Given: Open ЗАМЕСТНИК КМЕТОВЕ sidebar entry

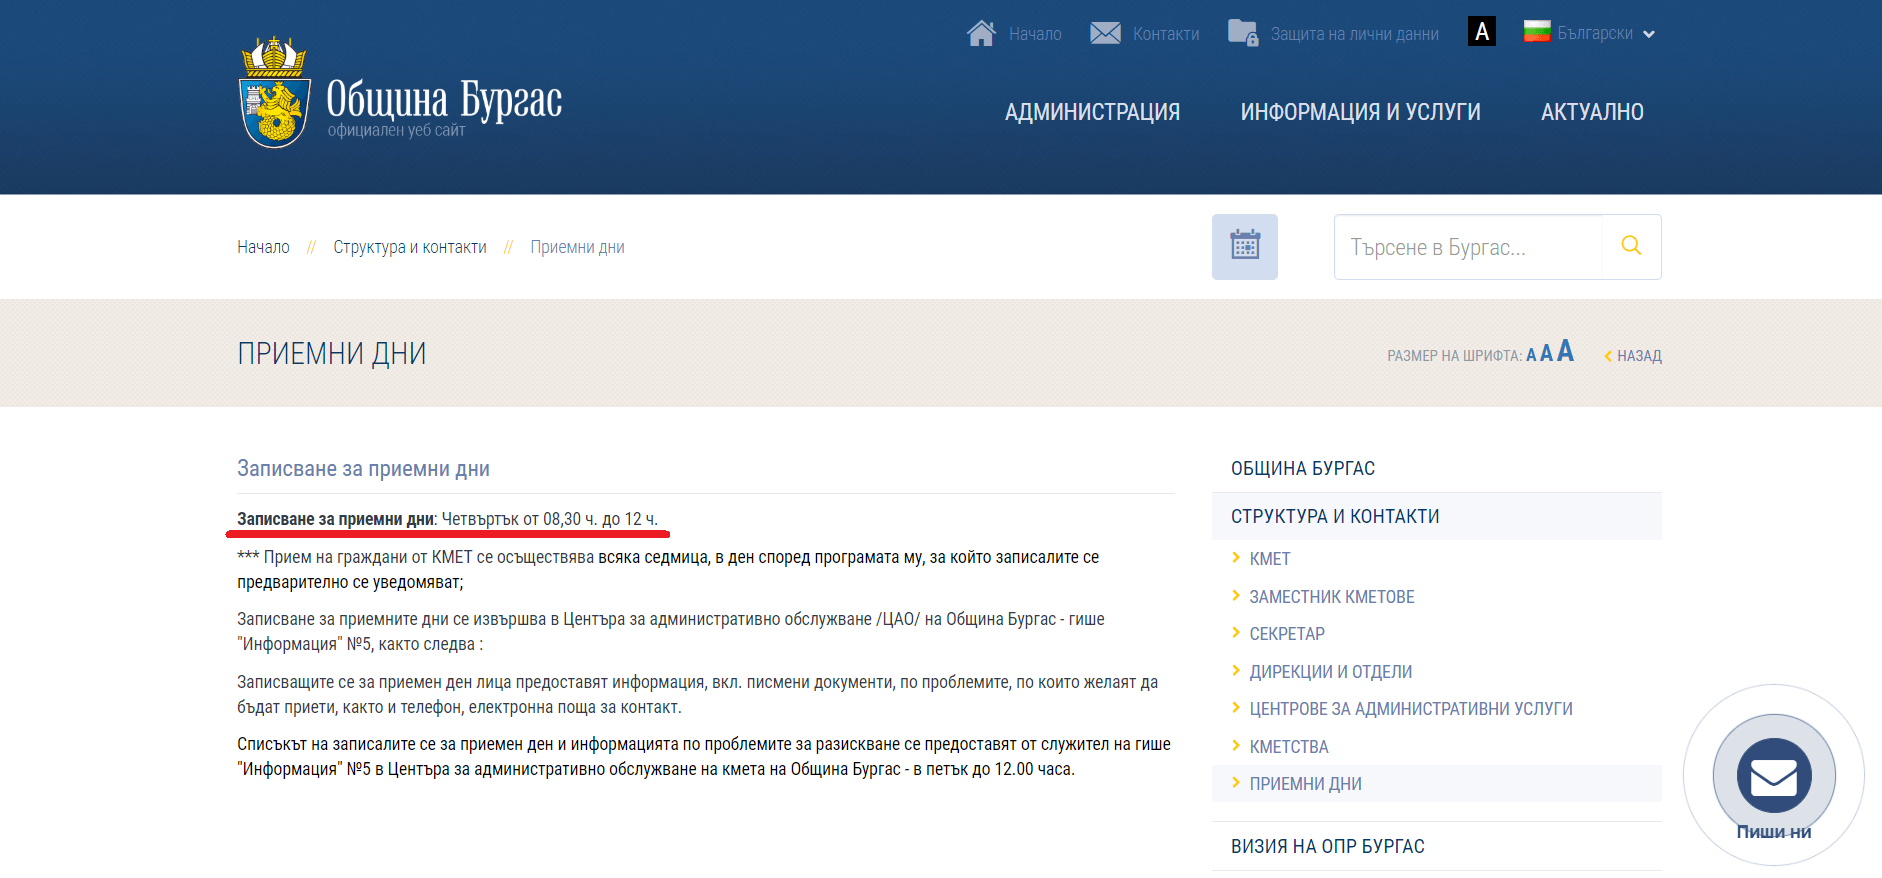Looking at the screenshot, I should (x=1331, y=597).
